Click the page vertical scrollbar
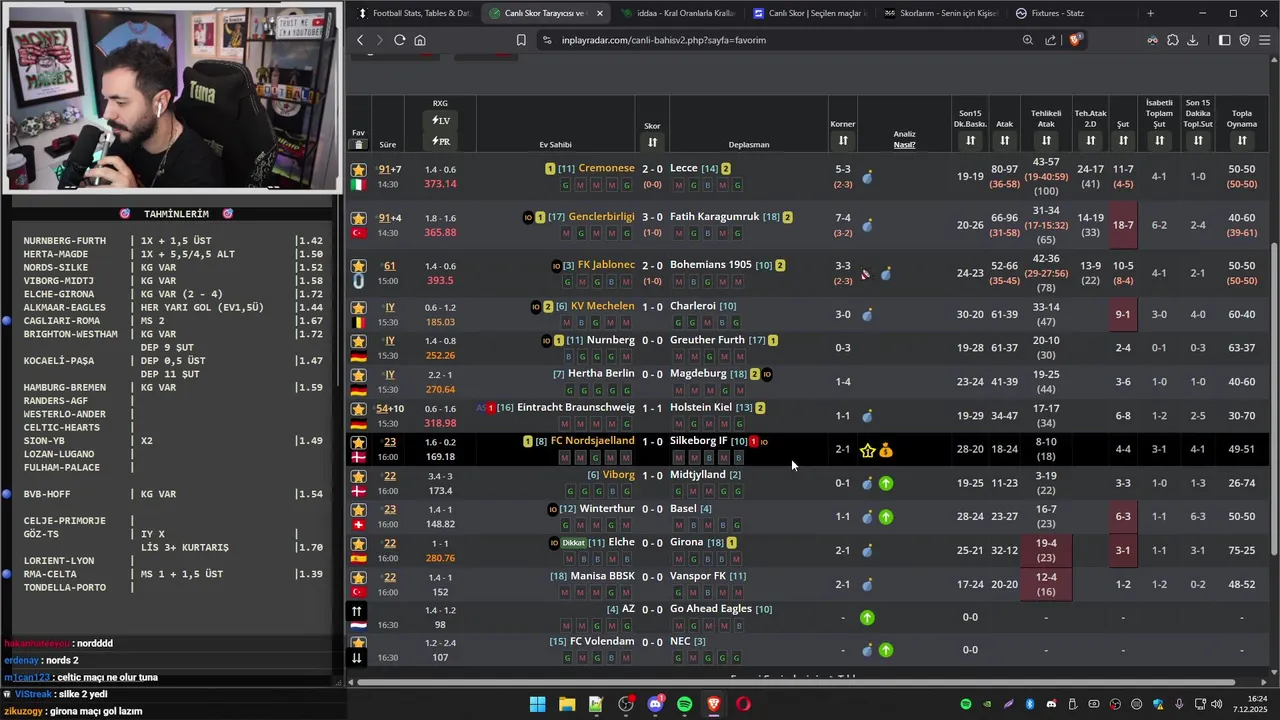The height and width of the screenshot is (720, 1280). (x=1274, y=400)
